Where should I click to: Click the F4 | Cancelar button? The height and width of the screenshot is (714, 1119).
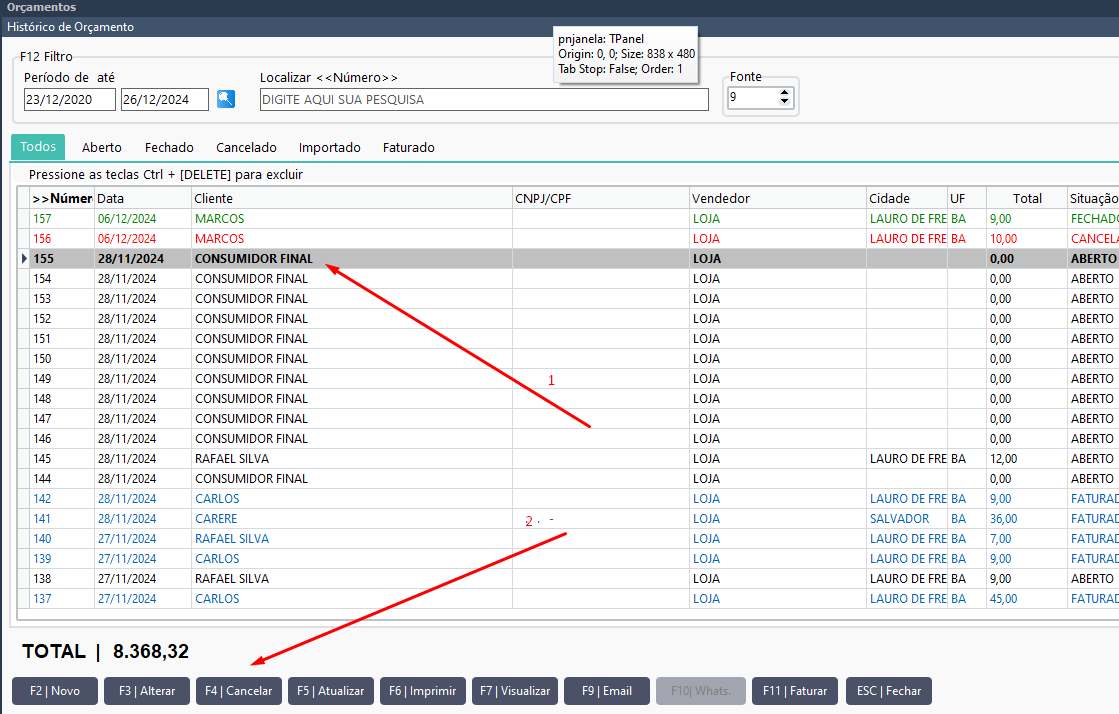coord(239,690)
